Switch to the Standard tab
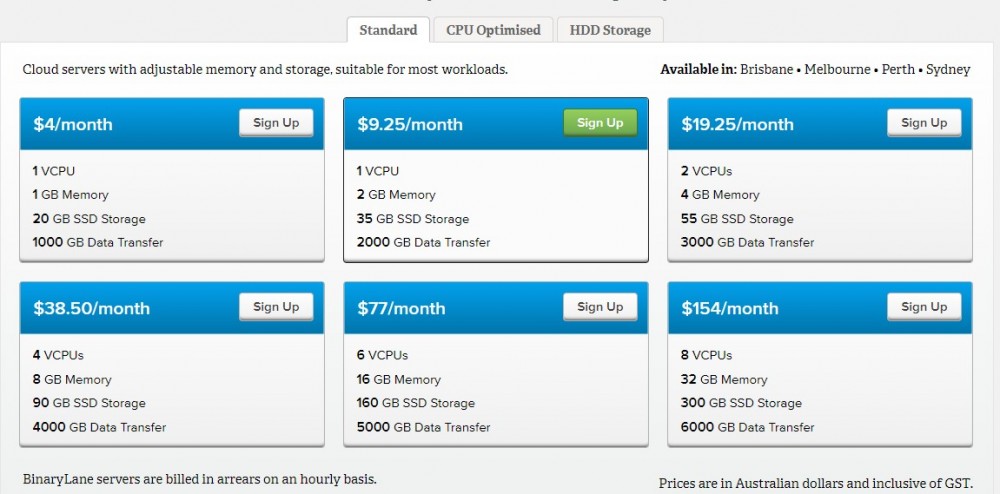 388,30
